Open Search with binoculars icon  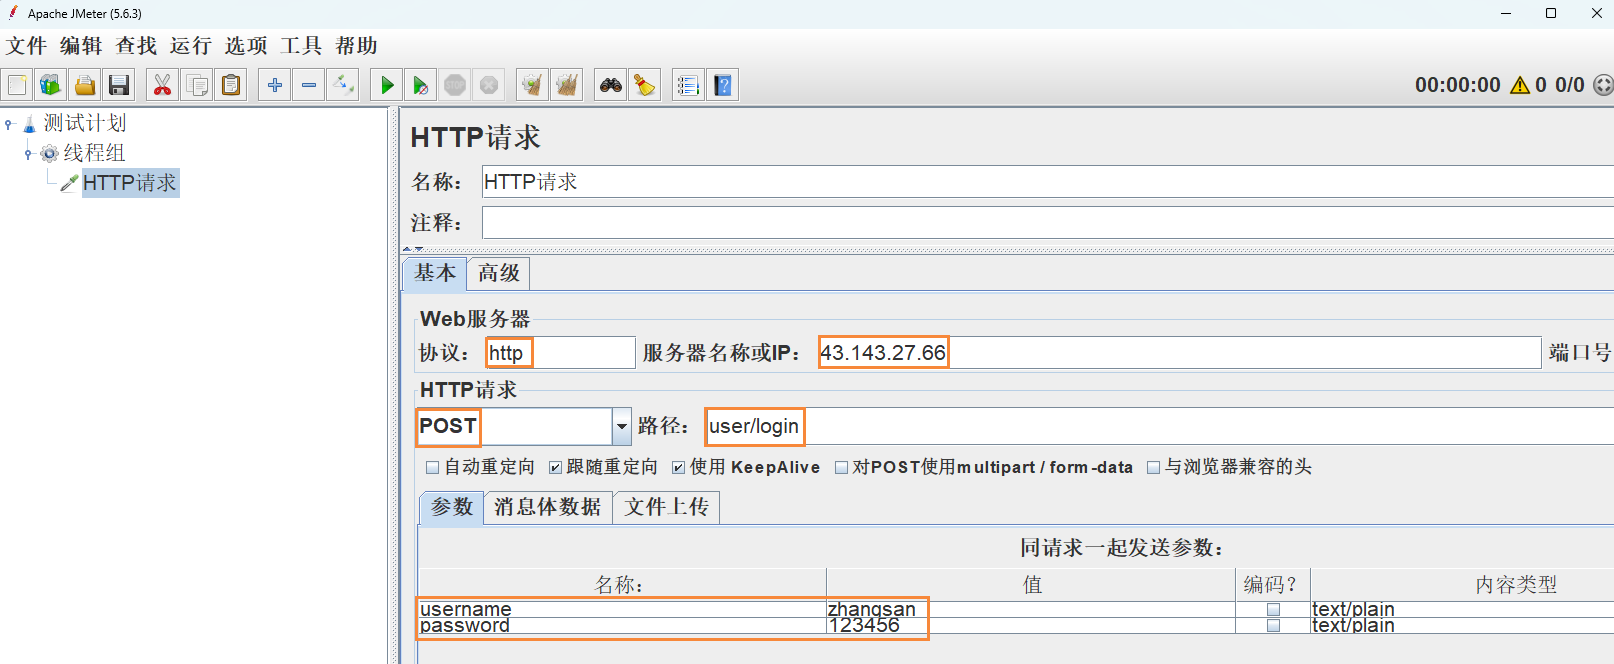click(610, 85)
